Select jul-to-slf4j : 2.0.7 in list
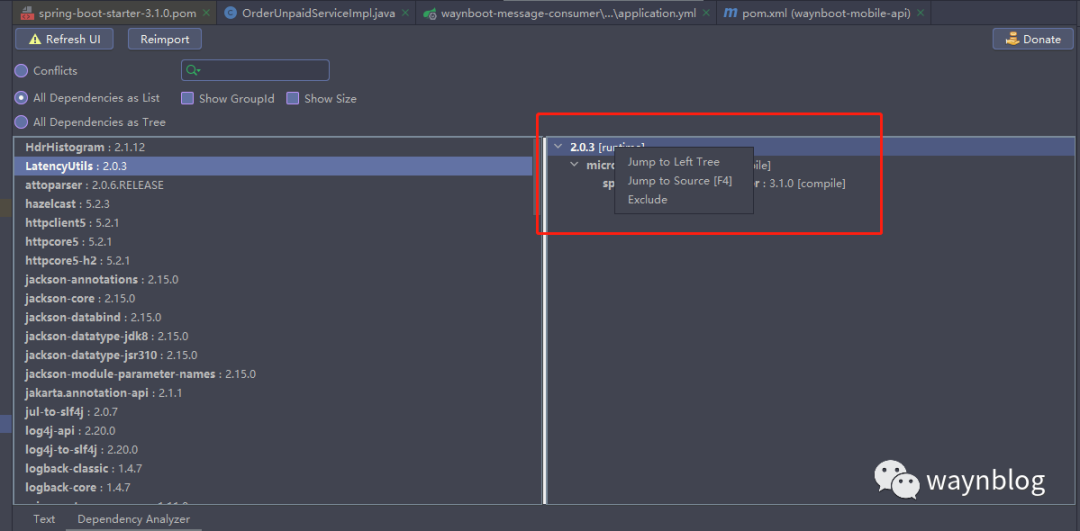 (x=273, y=412)
